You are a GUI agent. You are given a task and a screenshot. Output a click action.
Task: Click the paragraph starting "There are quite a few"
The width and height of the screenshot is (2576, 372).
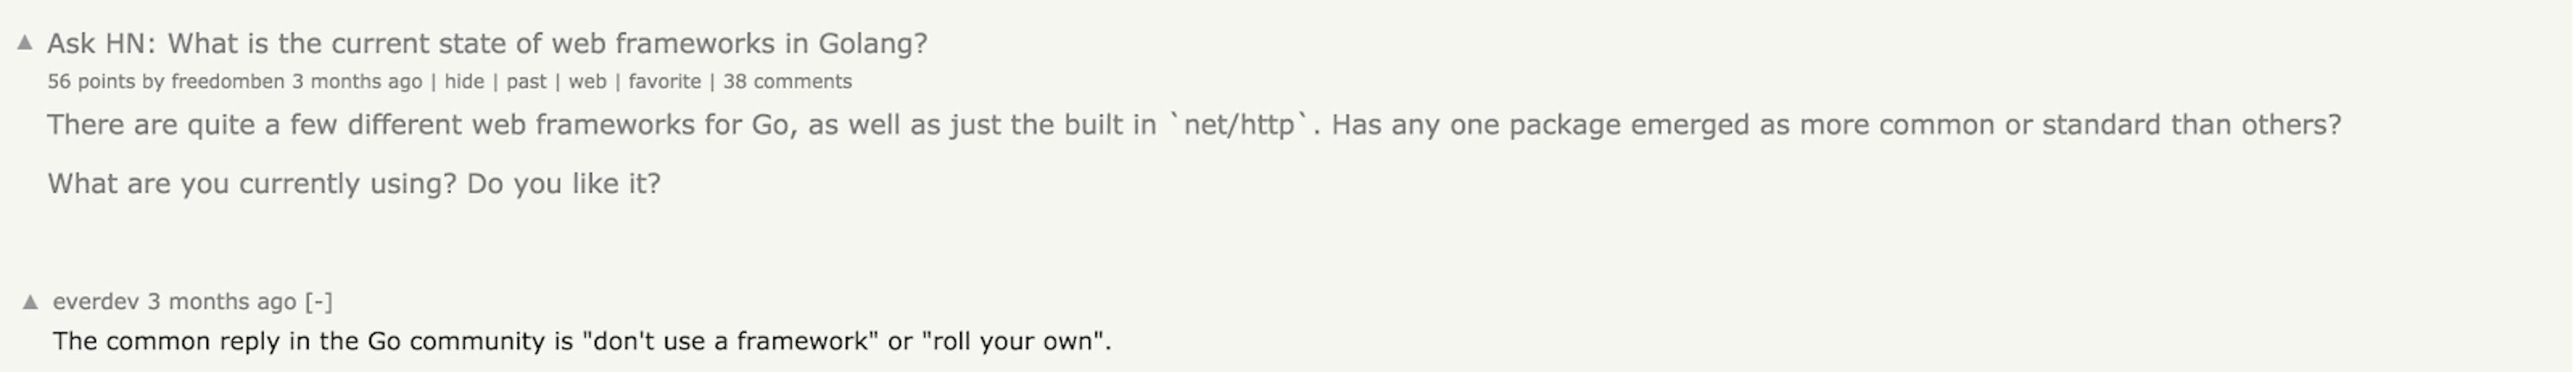click(1194, 125)
